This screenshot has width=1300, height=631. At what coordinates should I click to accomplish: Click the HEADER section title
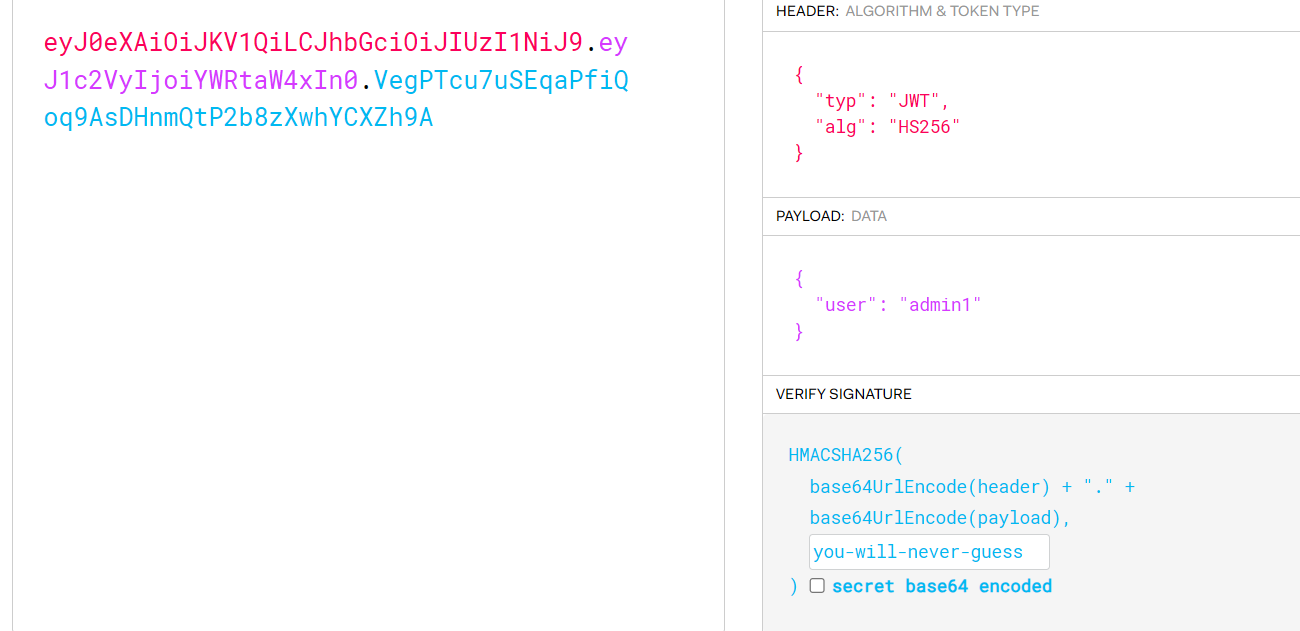(807, 11)
